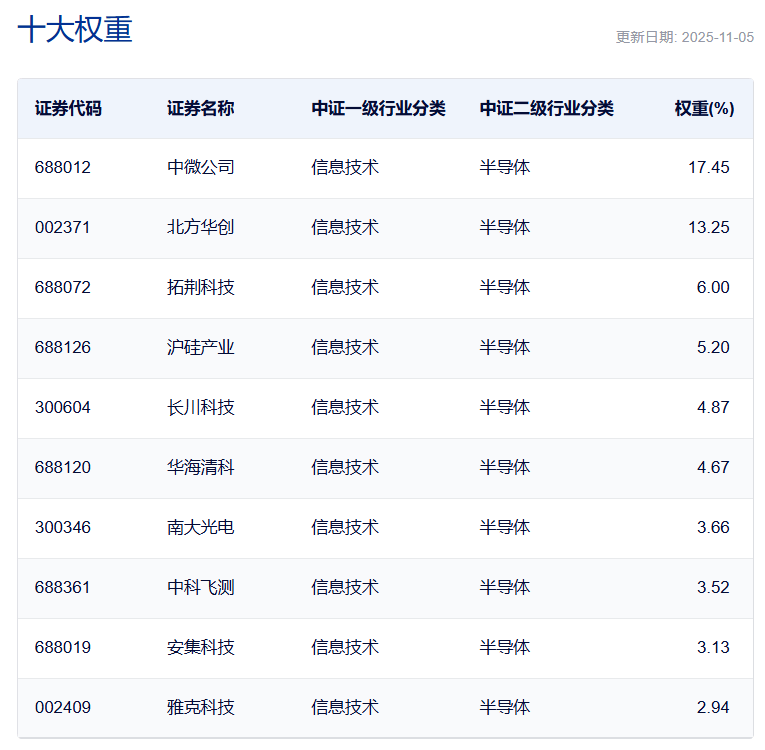The height and width of the screenshot is (750, 765).
Task: Click the 权重(%) column header
Action: point(704,108)
